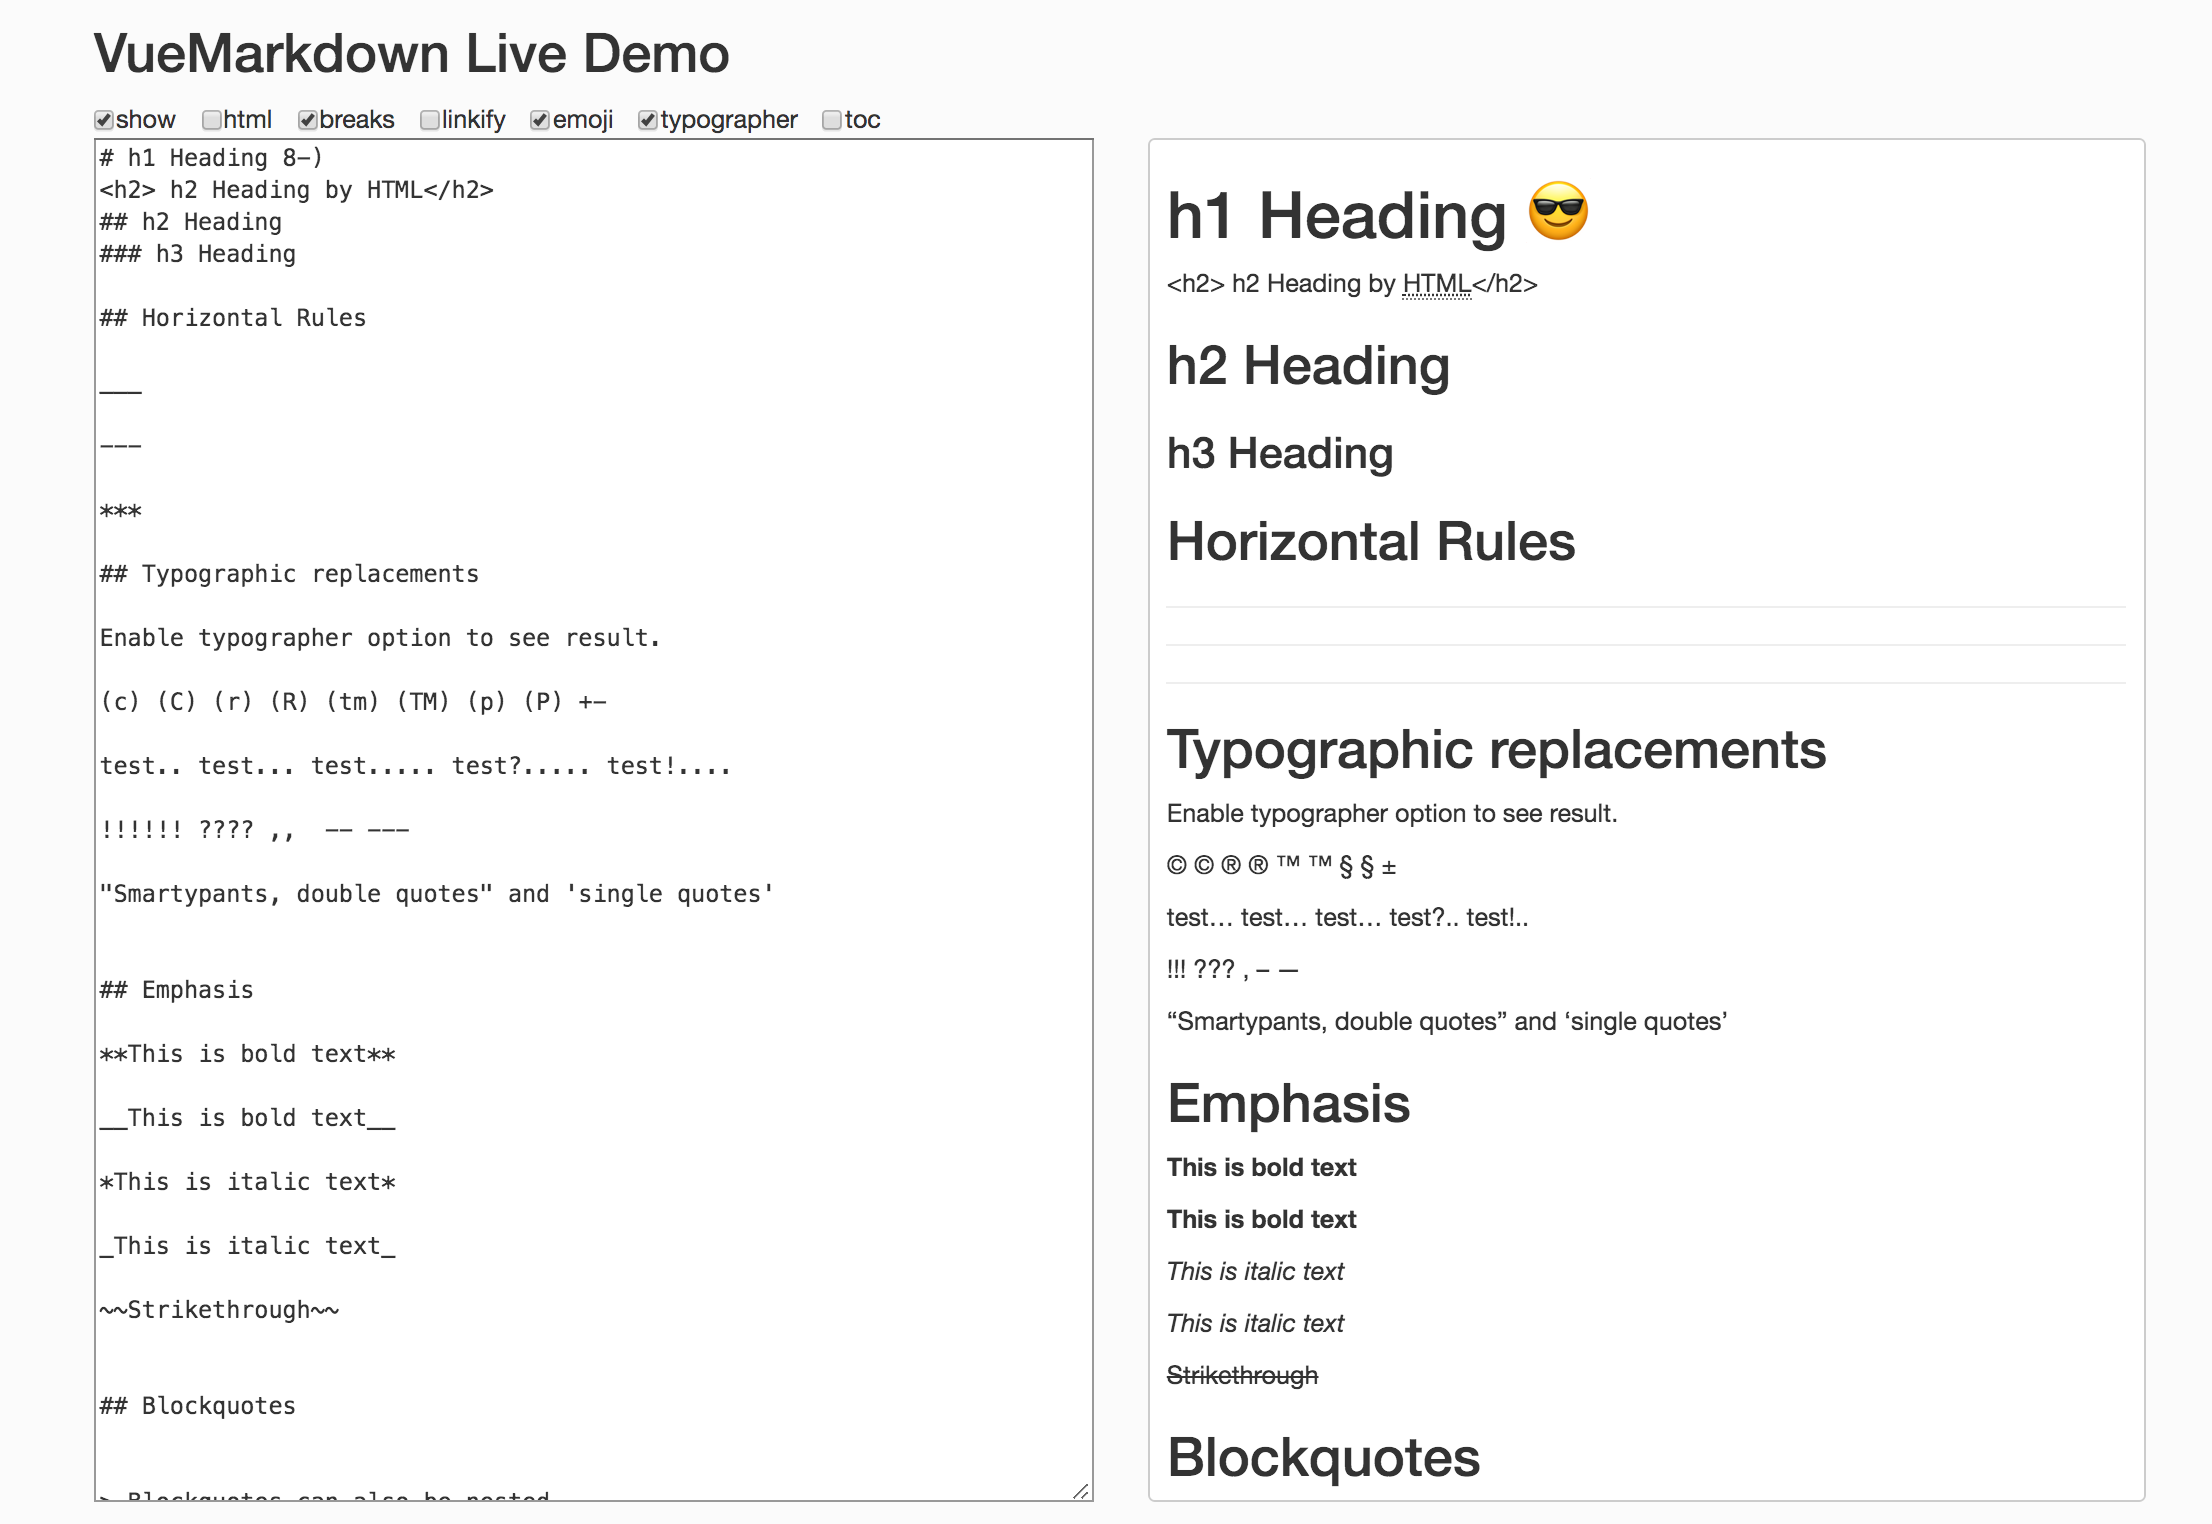Viewport: 2212px width, 1524px height.
Task: Click '# h1 Heading 8-)' source line
Action: point(211,158)
